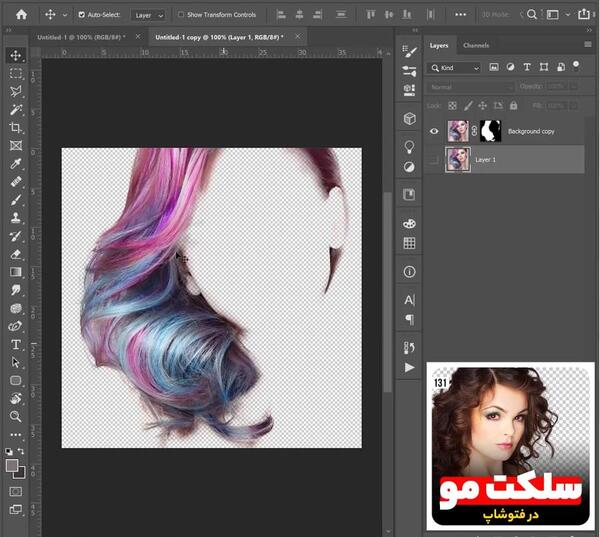Select the Rotate View tool
The image size is (600, 537).
point(16,398)
